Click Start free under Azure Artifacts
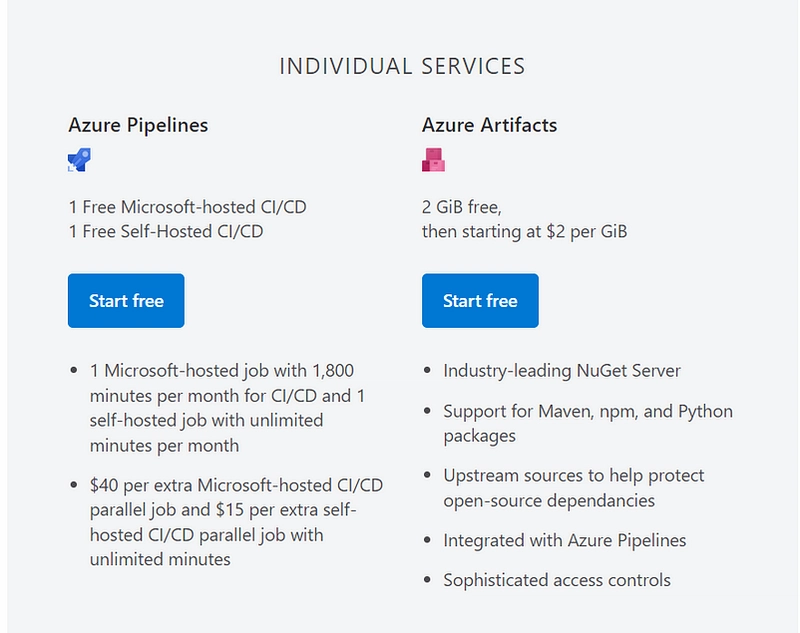800x633 pixels. [480, 300]
